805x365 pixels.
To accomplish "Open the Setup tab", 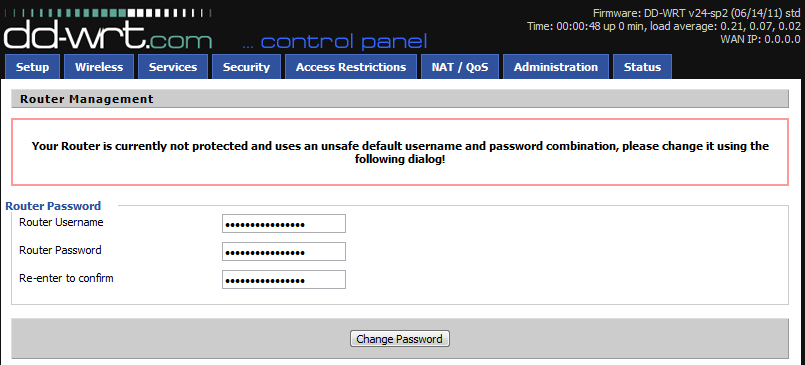I will [x=32, y=67].
